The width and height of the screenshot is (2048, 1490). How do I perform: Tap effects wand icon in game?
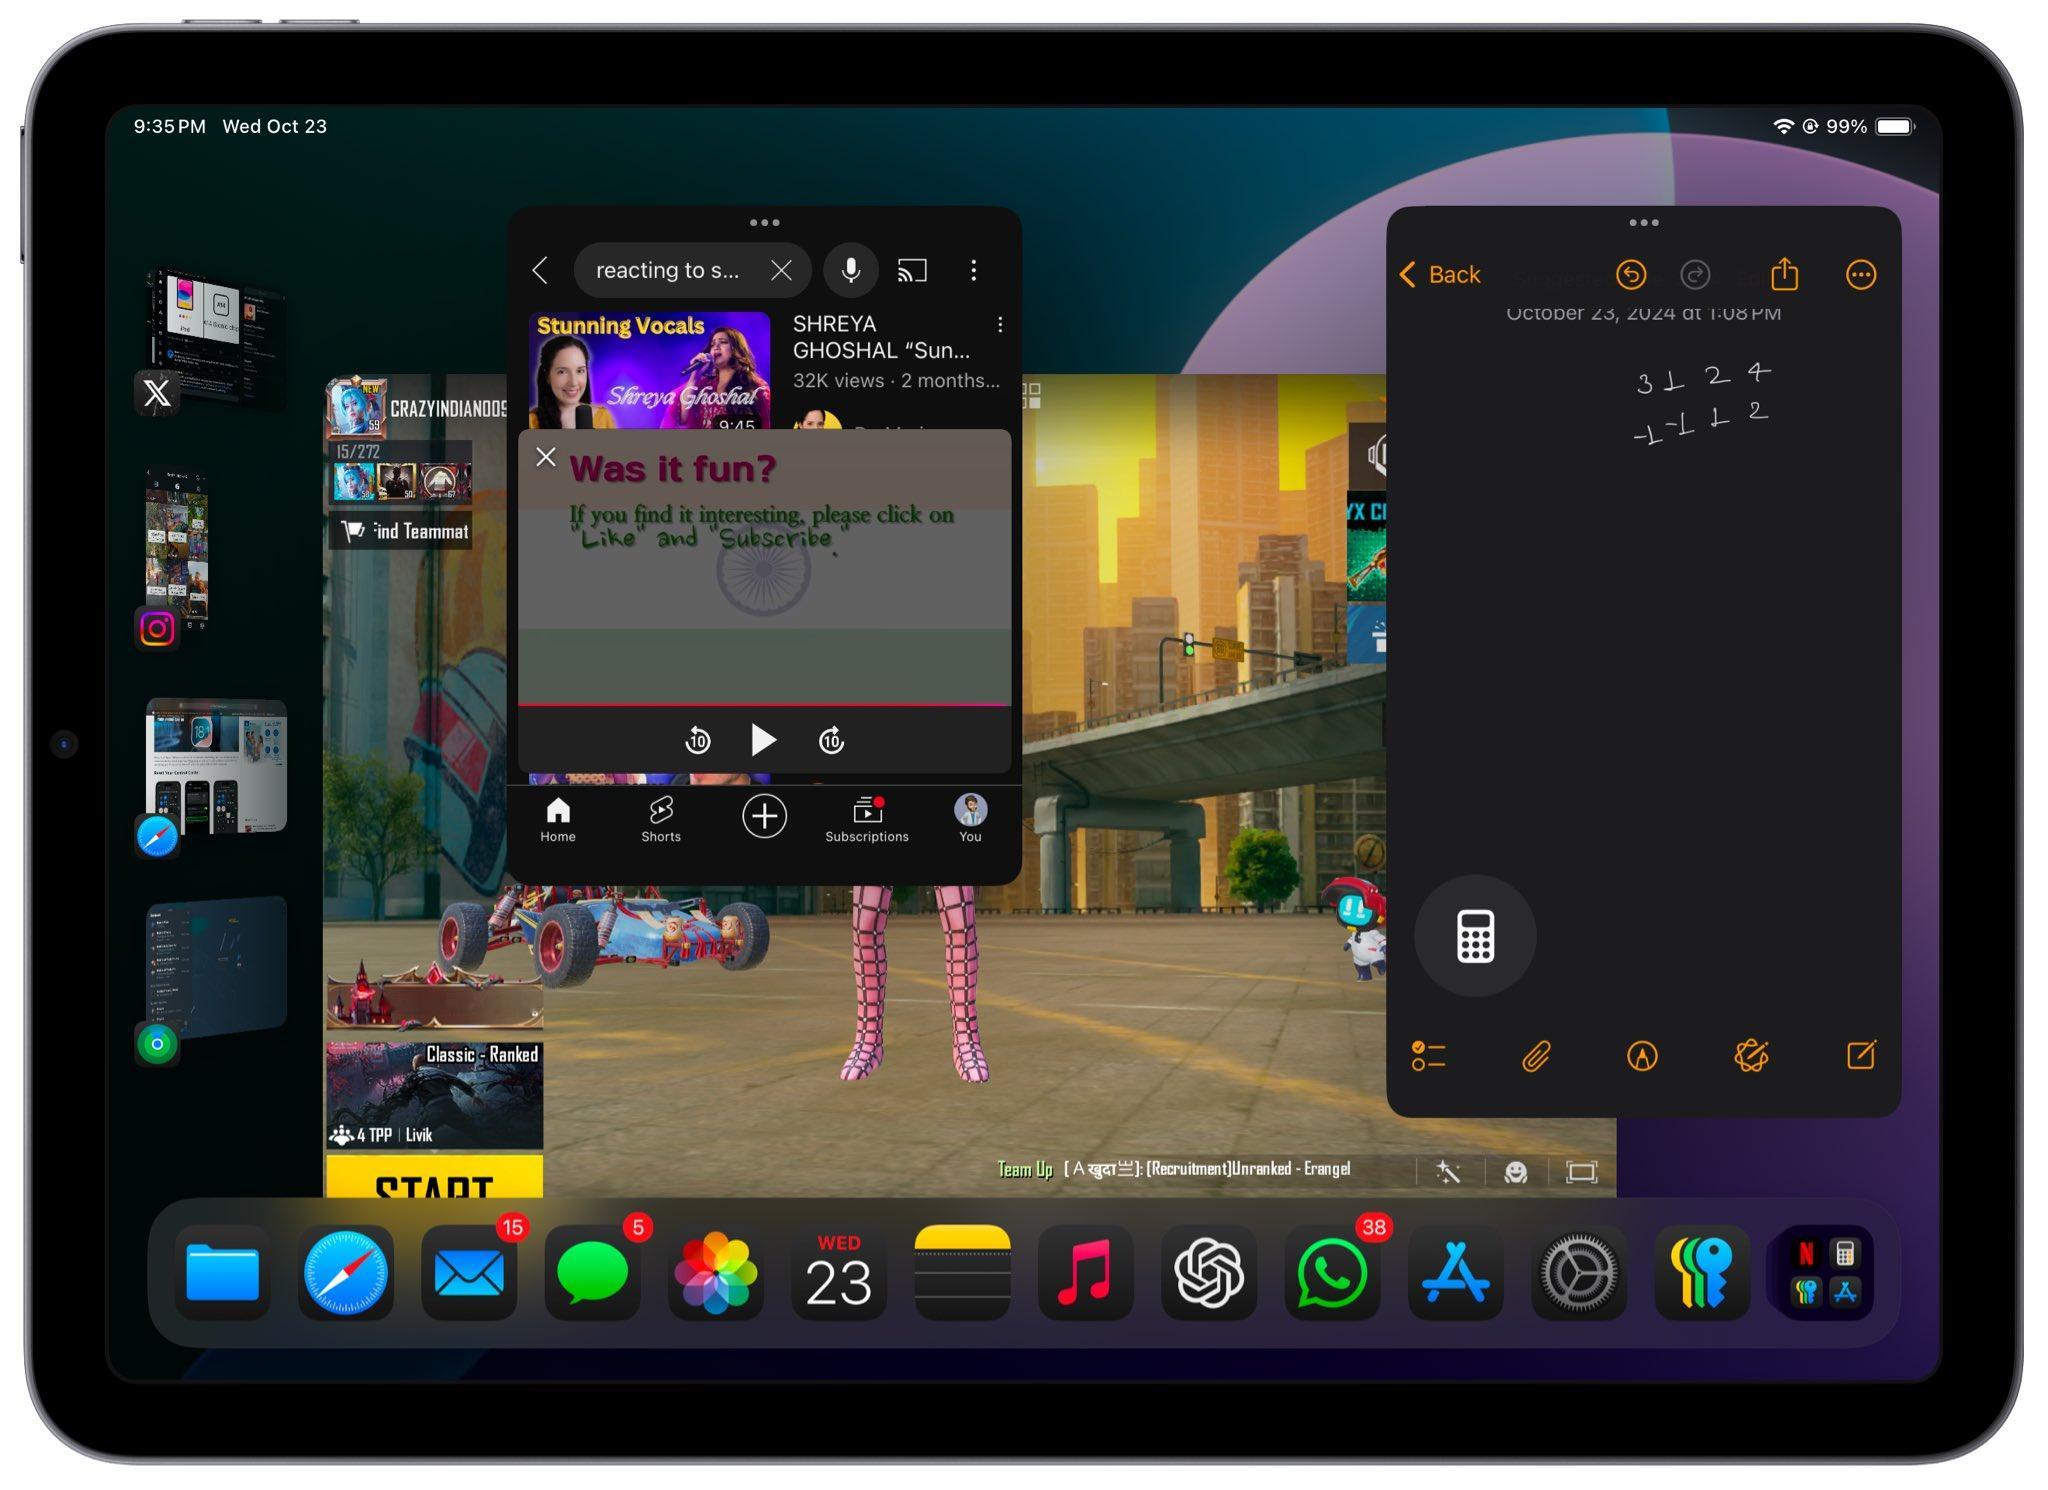point(1448,1172)
